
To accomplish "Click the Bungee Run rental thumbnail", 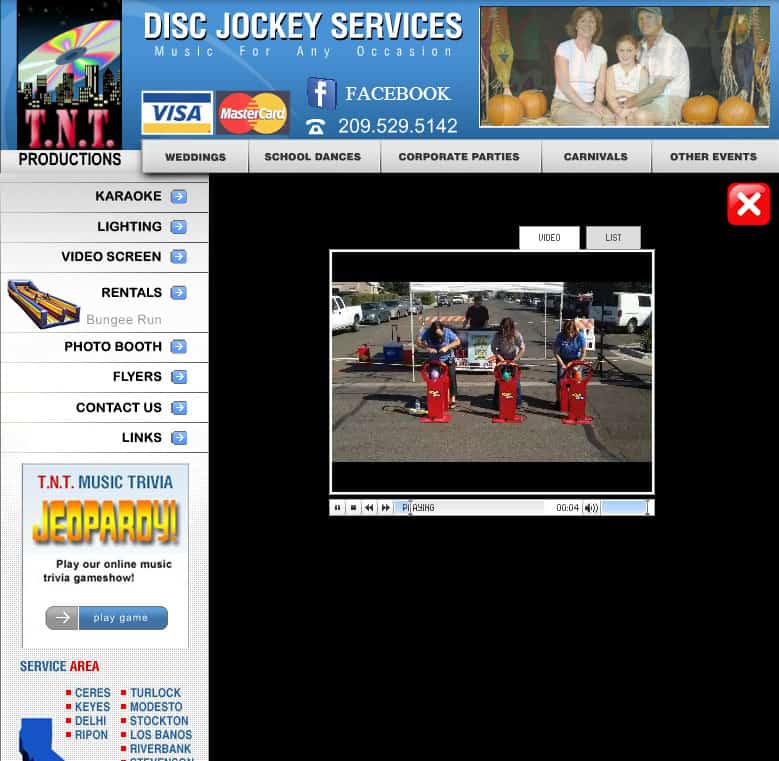I will click(44, 304).
